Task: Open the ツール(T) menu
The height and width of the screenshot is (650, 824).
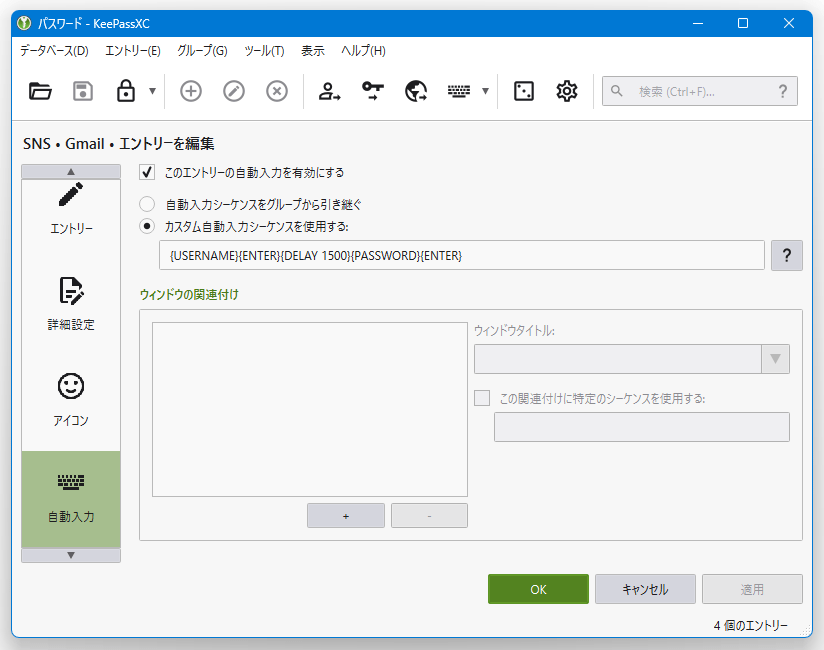Action: [x=264, y=51]
